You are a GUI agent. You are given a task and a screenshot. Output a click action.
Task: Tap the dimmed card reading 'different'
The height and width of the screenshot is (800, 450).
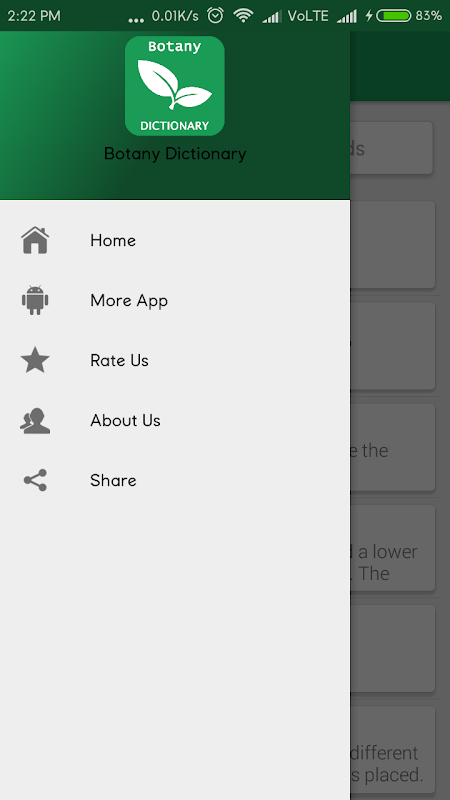coord(392,749)
